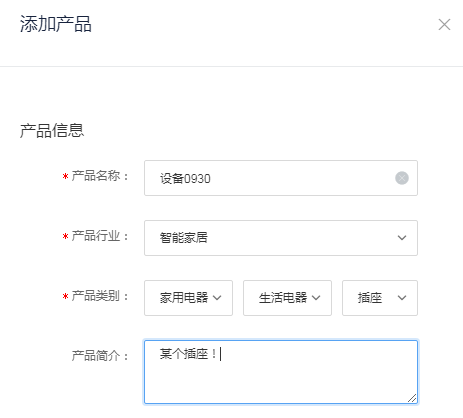Open the 生活电器 subcategory dropdown

(x=287, y=298)
